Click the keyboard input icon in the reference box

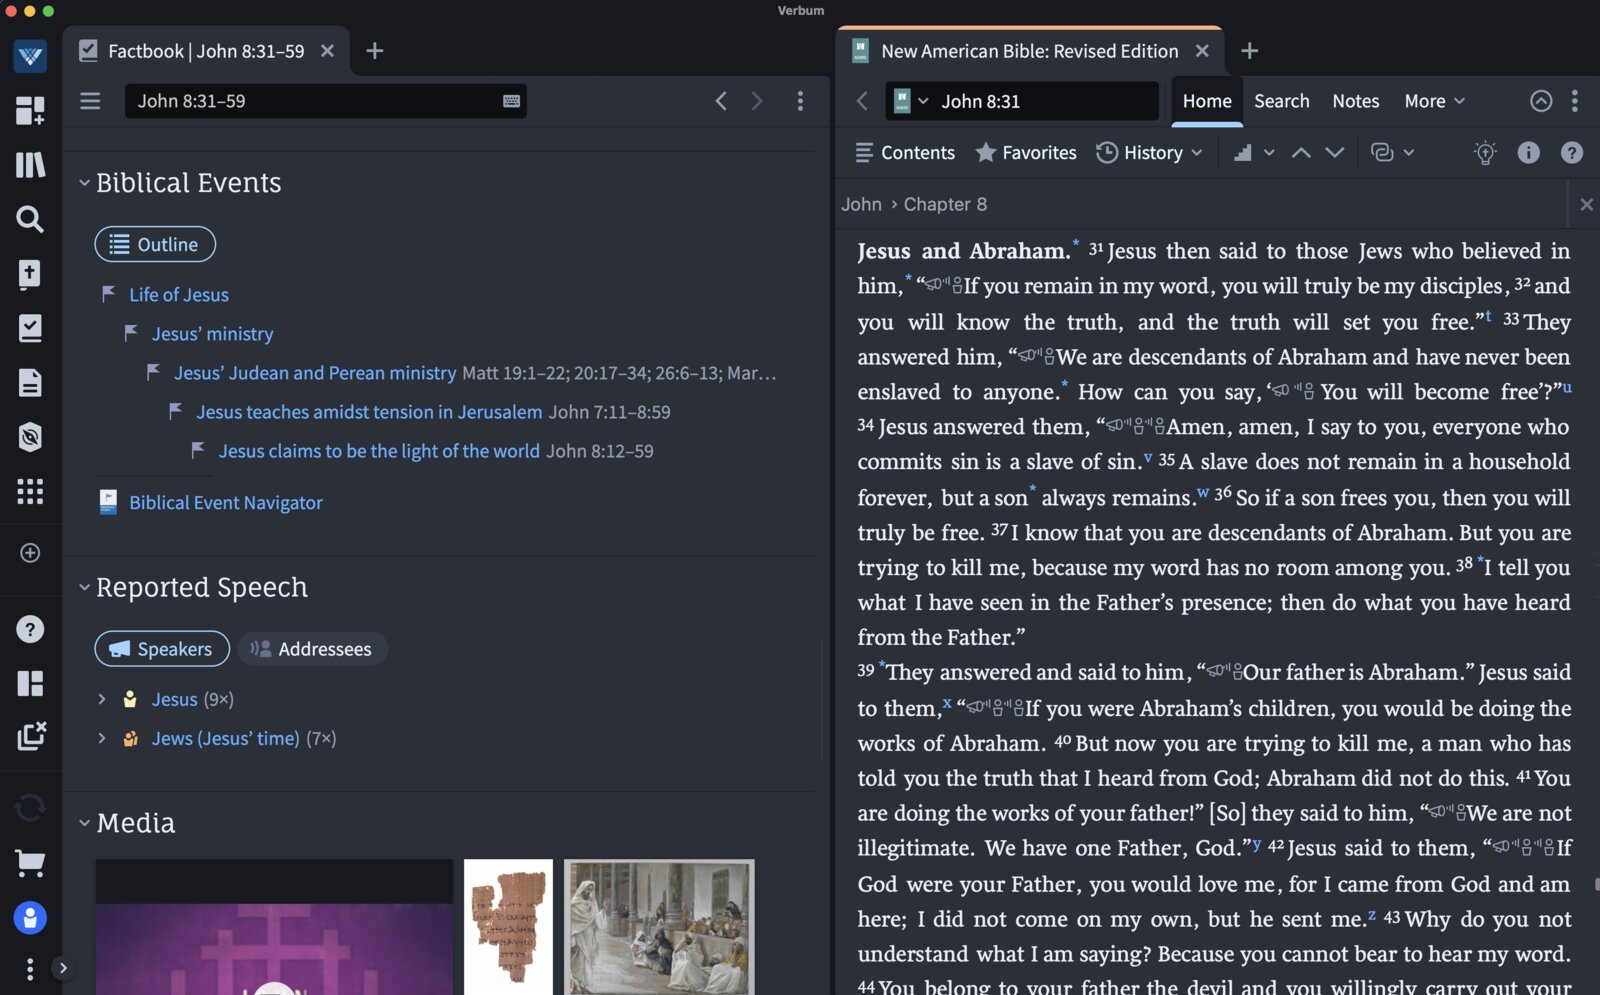510,100
